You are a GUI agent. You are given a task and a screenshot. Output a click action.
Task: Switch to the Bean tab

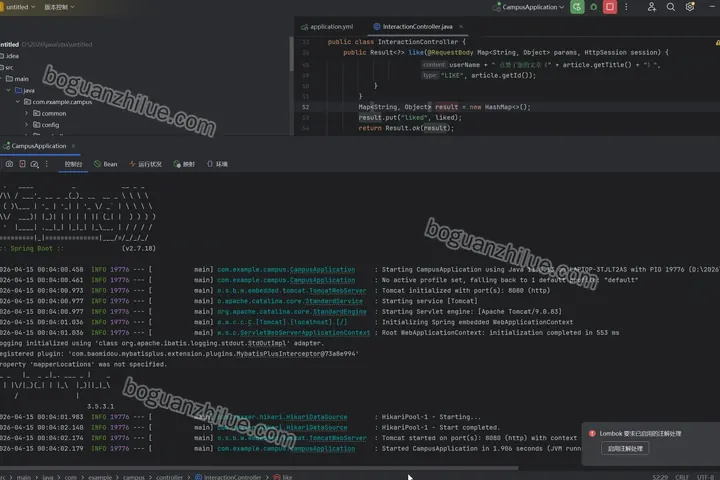point(106,164)
